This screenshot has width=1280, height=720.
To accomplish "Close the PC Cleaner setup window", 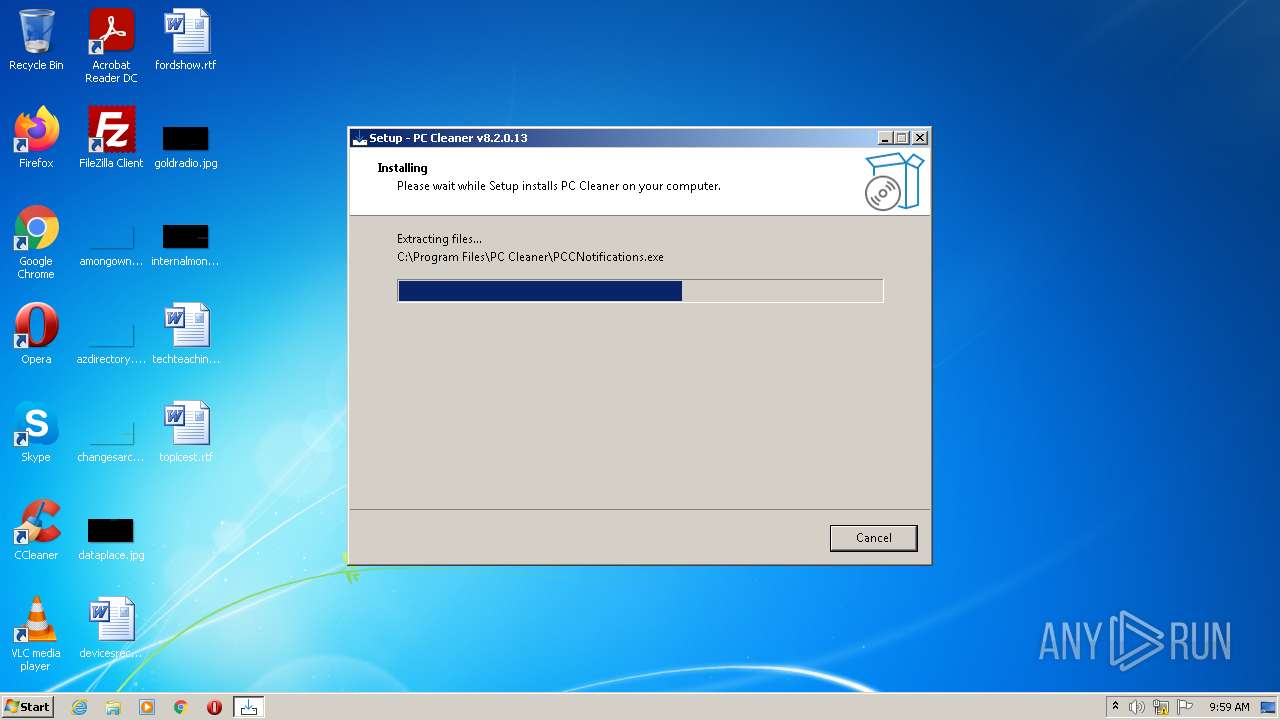I will pyautogui.click(x=920, y=138).
